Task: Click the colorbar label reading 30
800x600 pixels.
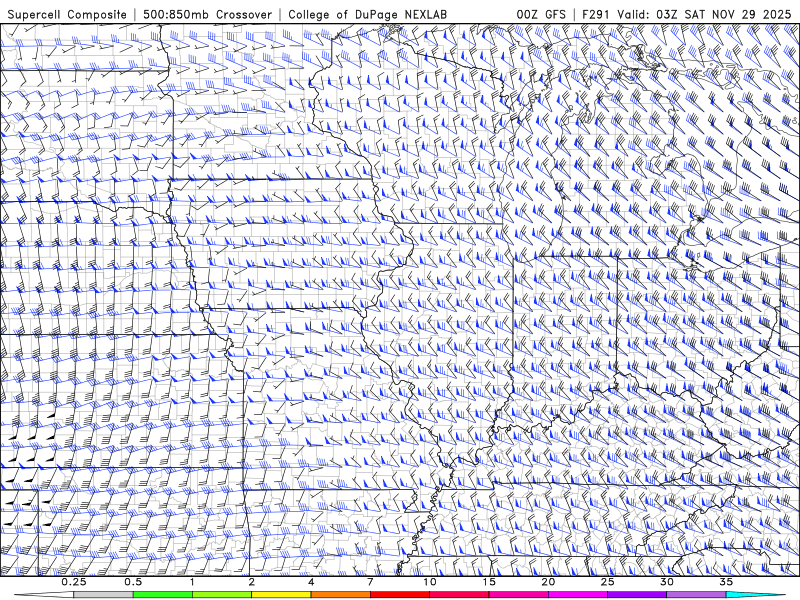Action: click(x=667, y=582)
